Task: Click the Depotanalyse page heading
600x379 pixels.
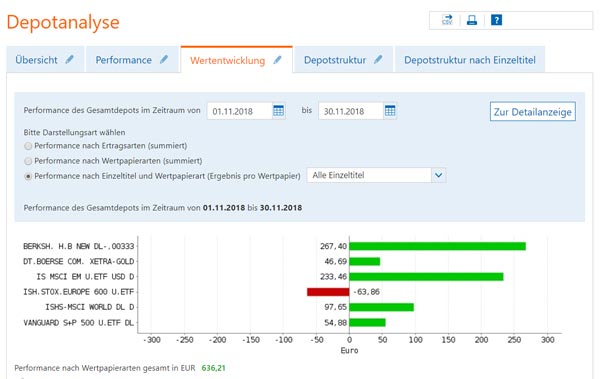Action: (63, 22)
